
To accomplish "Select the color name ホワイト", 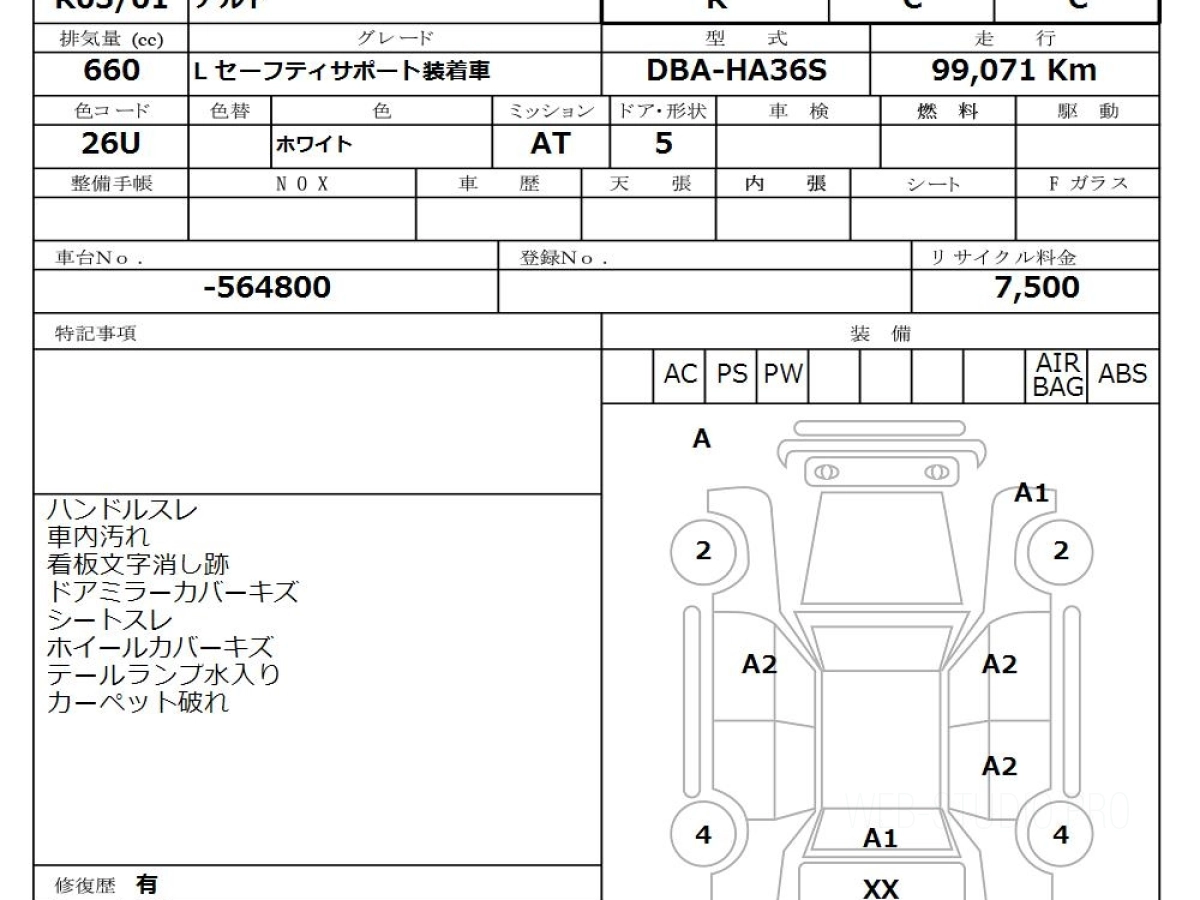I will pos(313,145).
